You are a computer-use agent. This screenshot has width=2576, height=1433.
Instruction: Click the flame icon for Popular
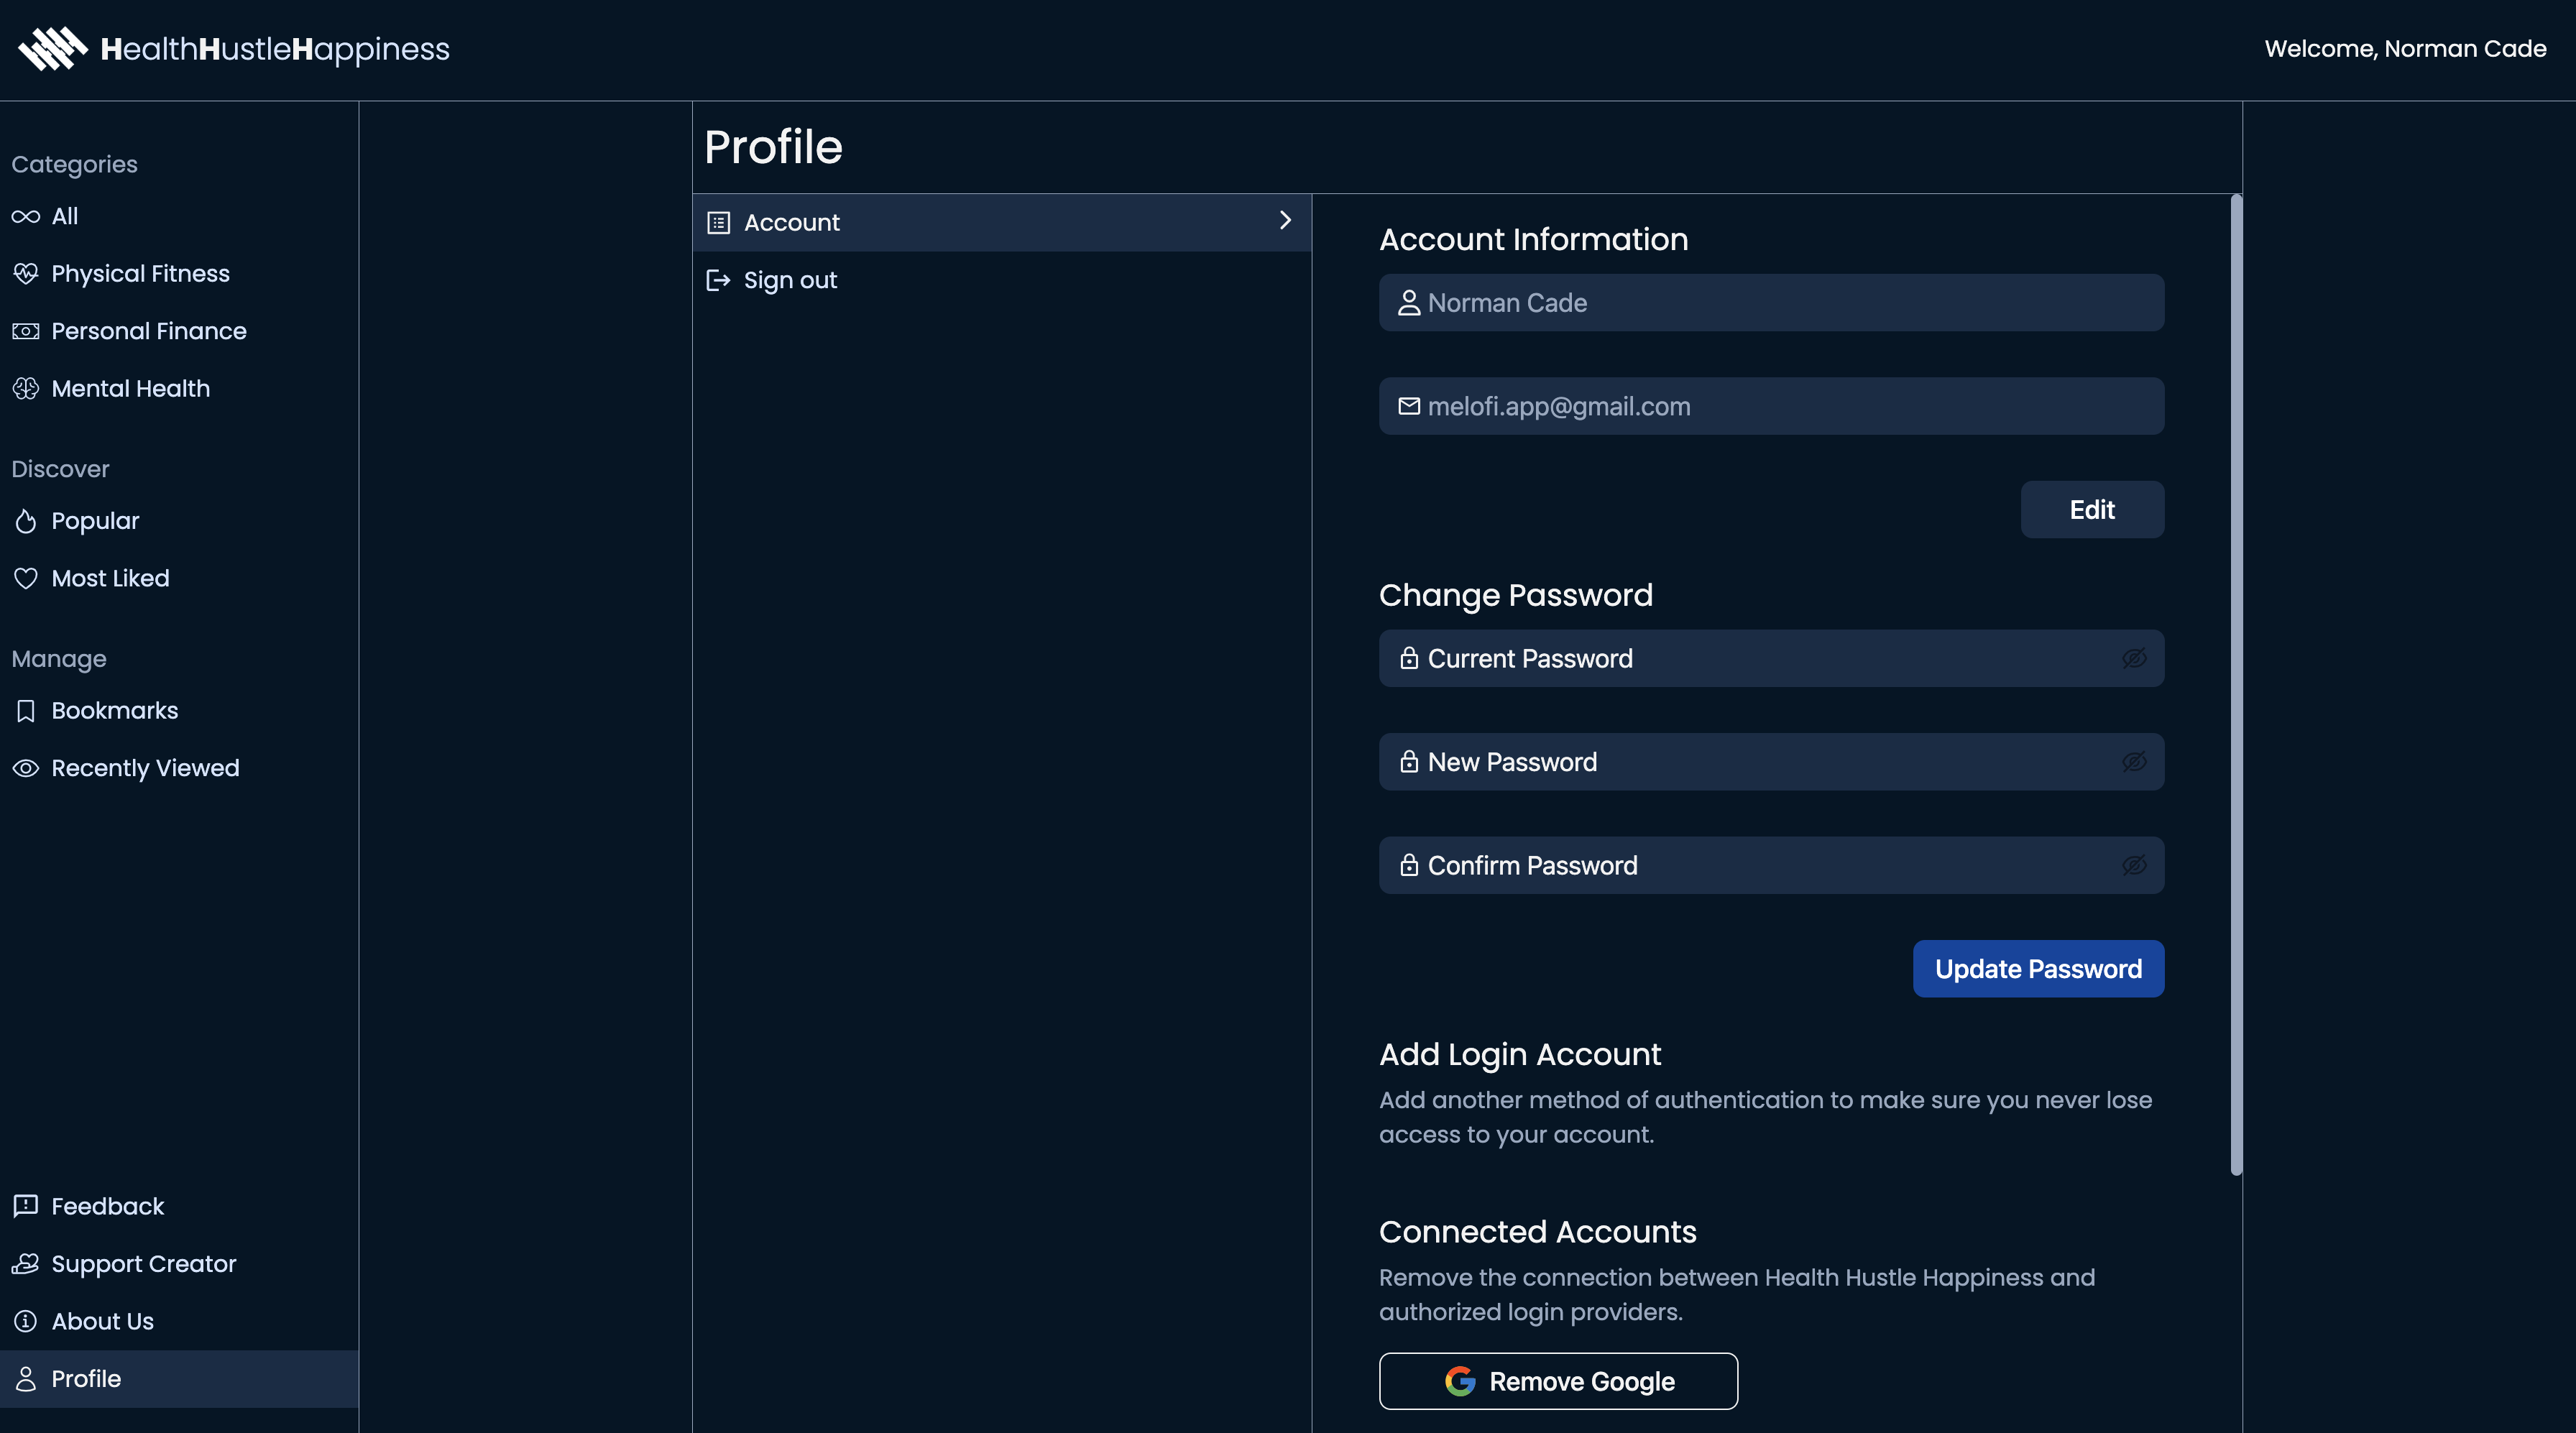point(26,521)
